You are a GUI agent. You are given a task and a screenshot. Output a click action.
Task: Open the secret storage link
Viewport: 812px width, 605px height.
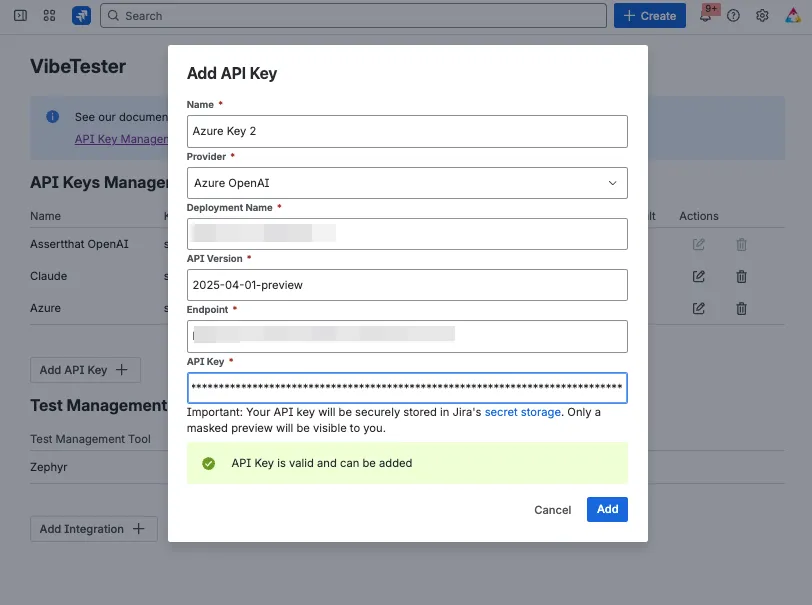click(x=523, y=412)
